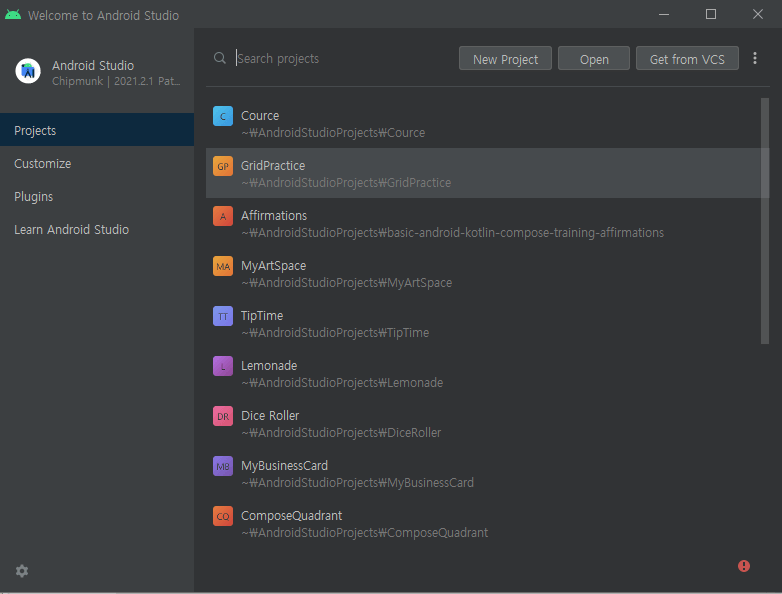Minimize the Welcome to Android Studio window

(664, 14)
